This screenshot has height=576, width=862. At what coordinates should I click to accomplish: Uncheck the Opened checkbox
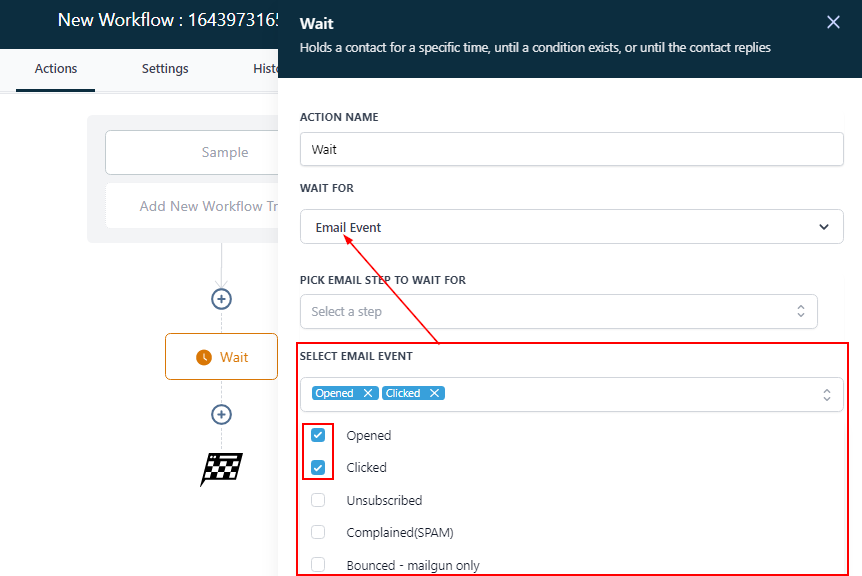click(x=318, y=435)
